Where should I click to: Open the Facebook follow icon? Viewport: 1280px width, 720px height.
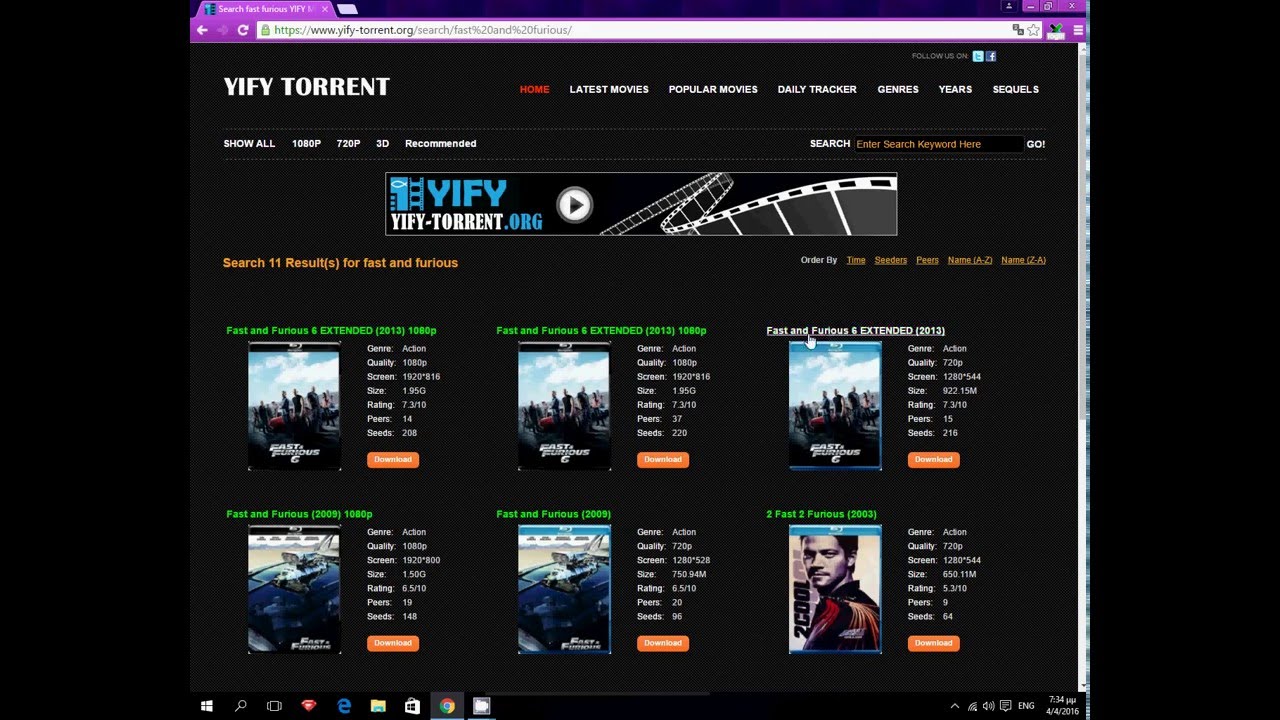point(991,56)
